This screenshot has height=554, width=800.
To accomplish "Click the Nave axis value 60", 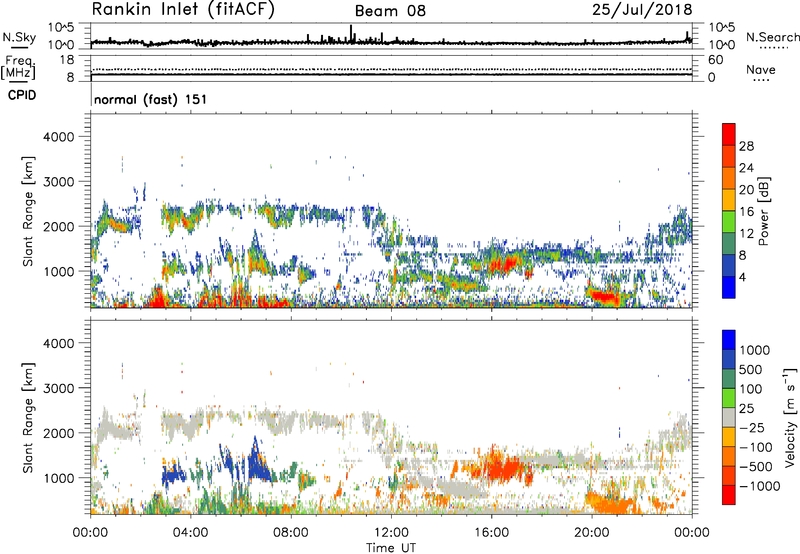I will click(716, 60).
